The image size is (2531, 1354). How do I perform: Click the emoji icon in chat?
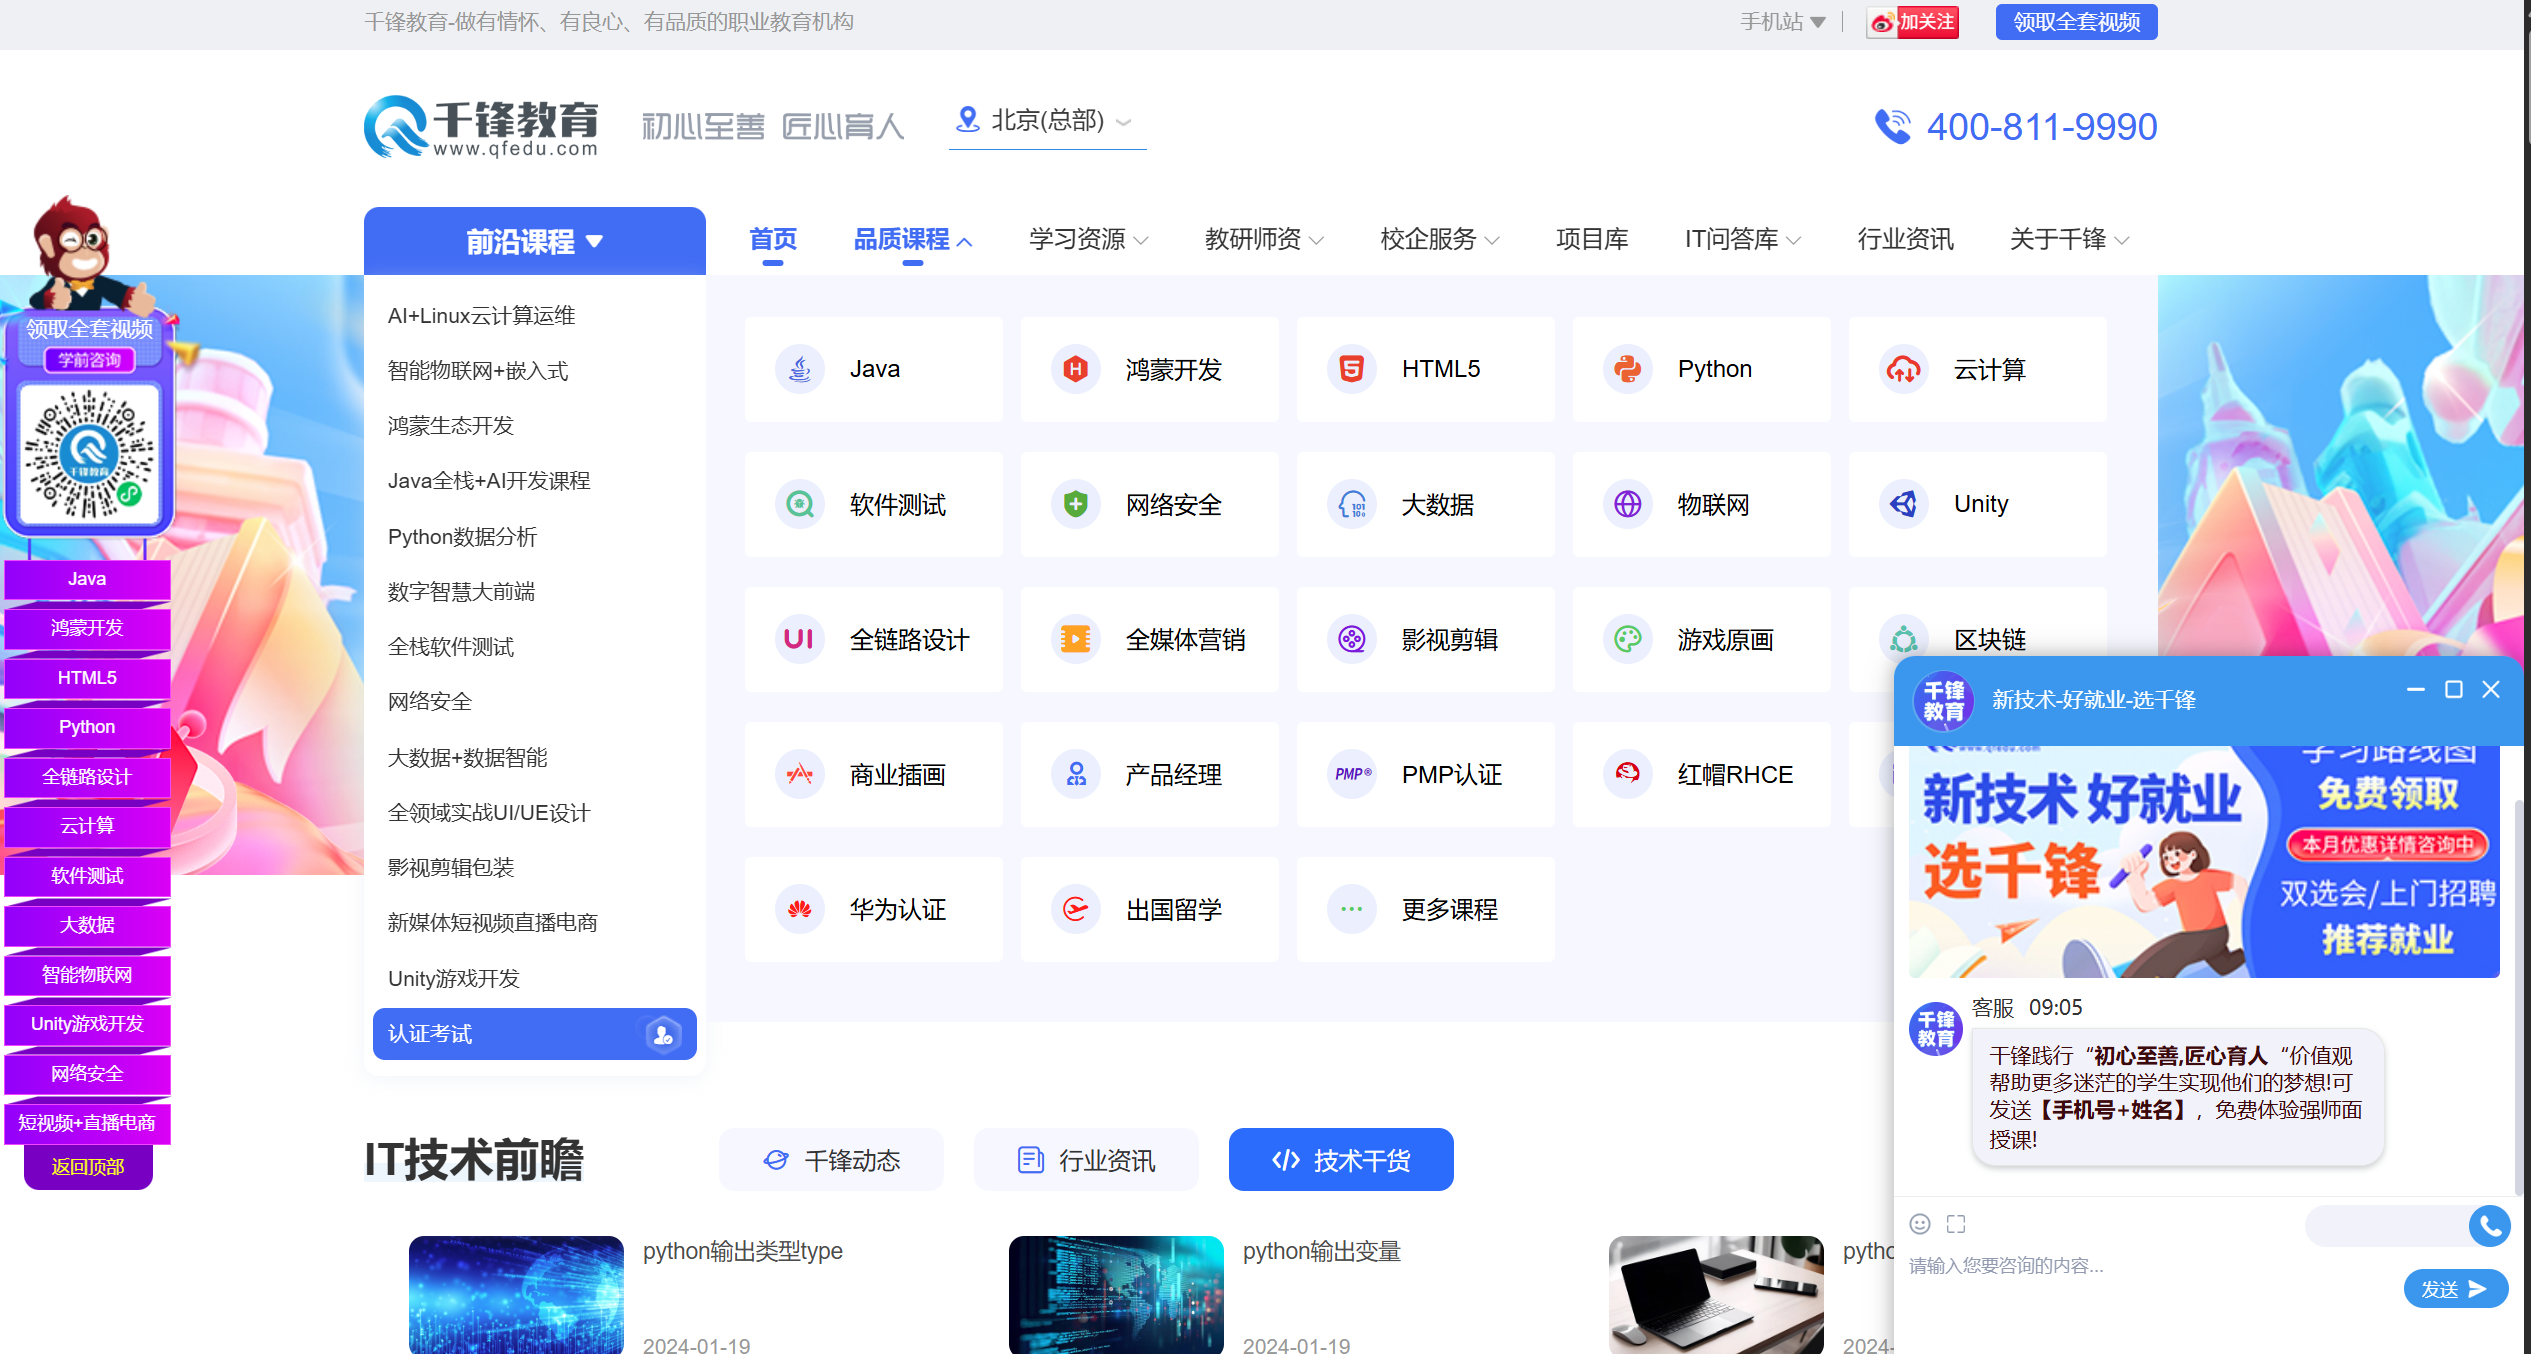point(1919,1224)
